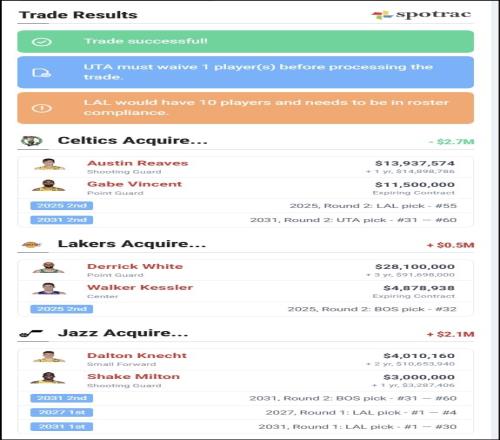This screenshot has height=440, width=500.
Task: Open Gabe Vincent player link
Action: click(135, 184)
